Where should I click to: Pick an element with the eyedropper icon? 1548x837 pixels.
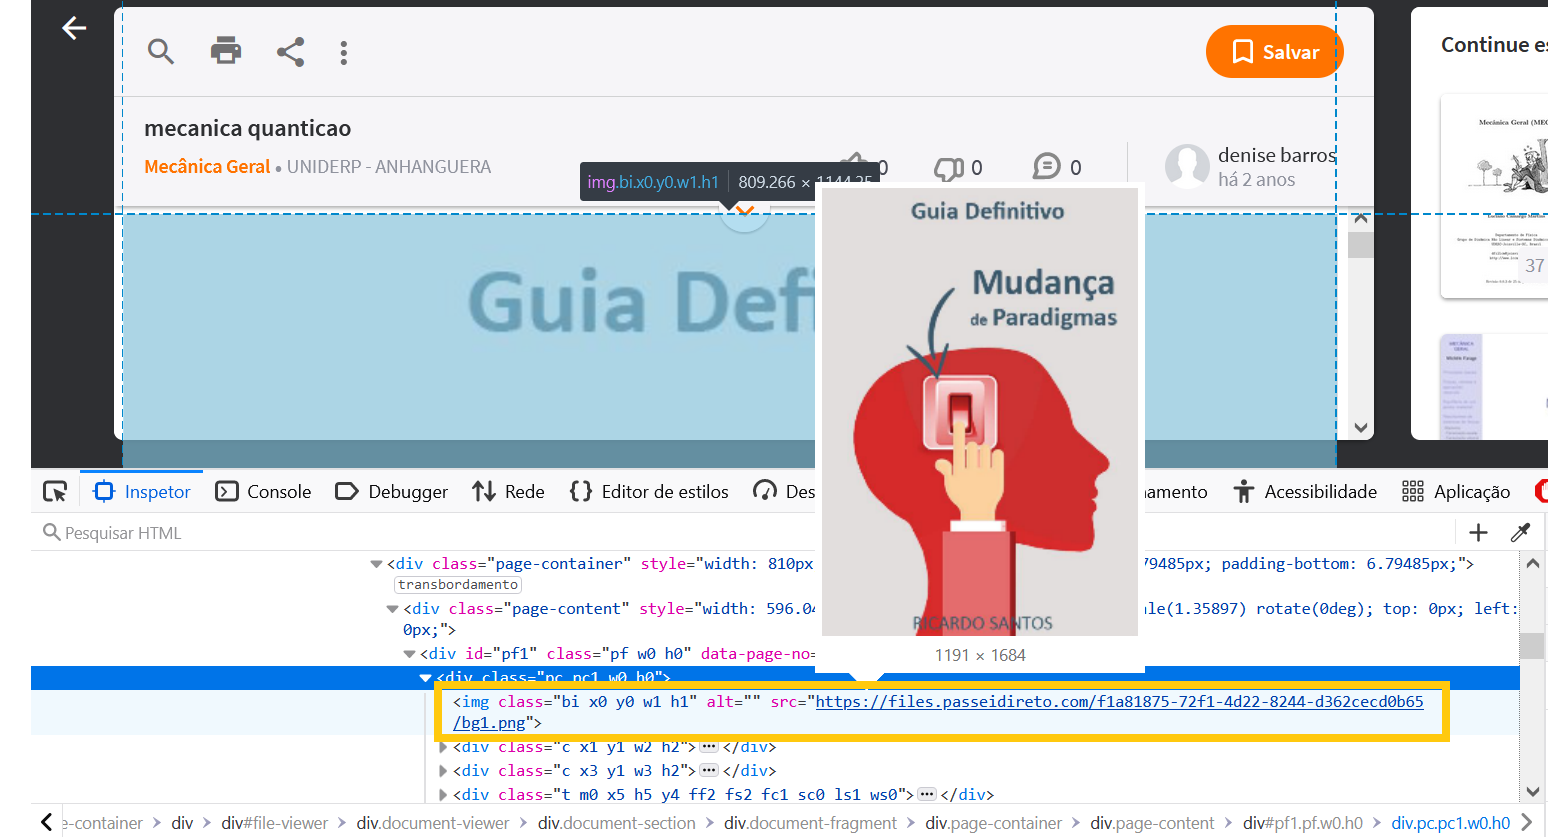click(1521, 533)
